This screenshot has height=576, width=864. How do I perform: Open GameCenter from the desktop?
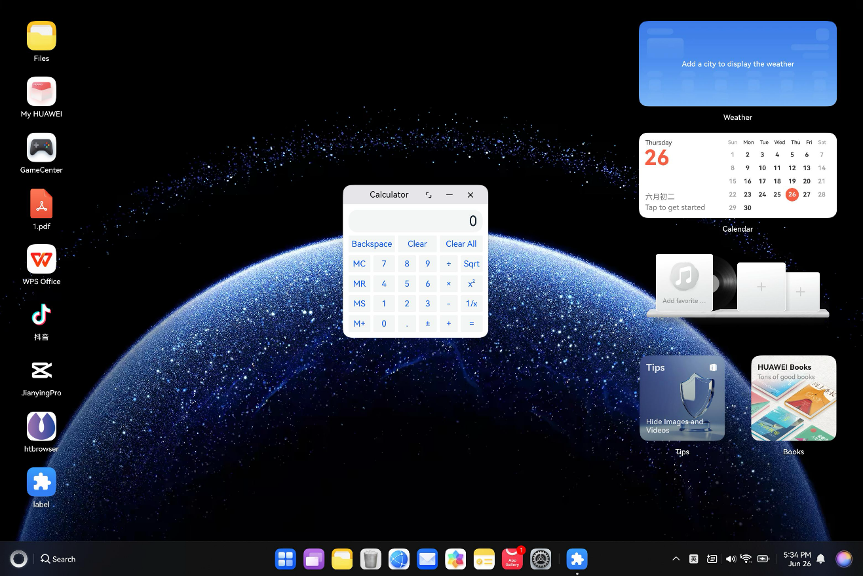(41, 149)
